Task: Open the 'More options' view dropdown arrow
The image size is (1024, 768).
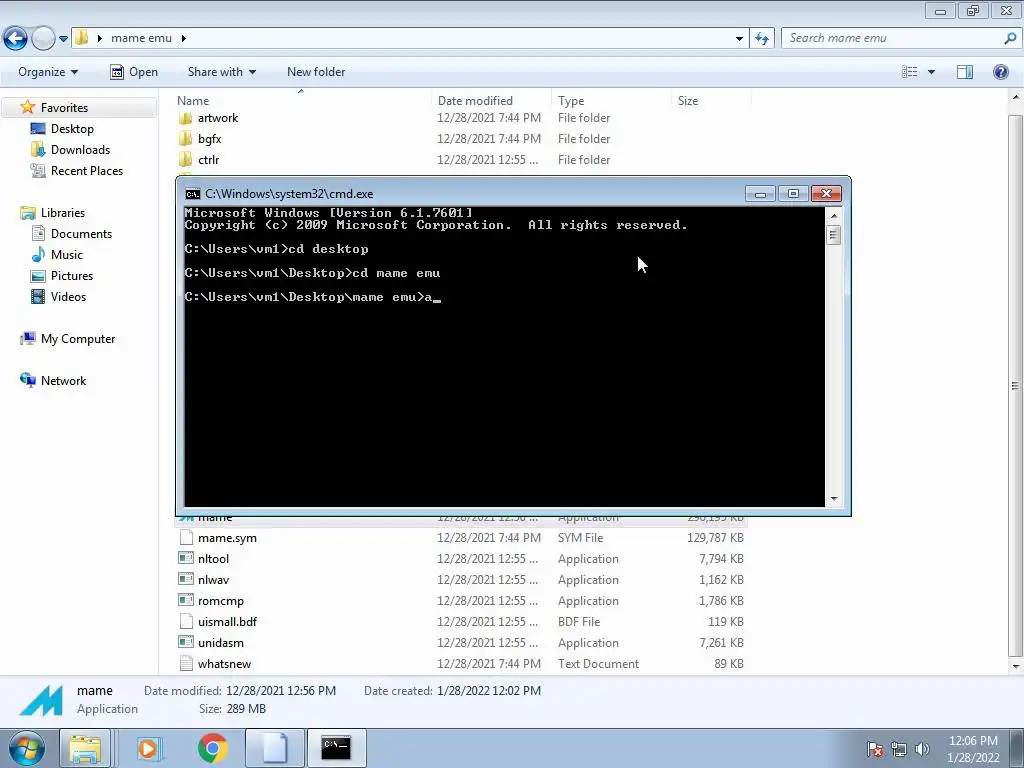Action: click(x=931, y=72)
